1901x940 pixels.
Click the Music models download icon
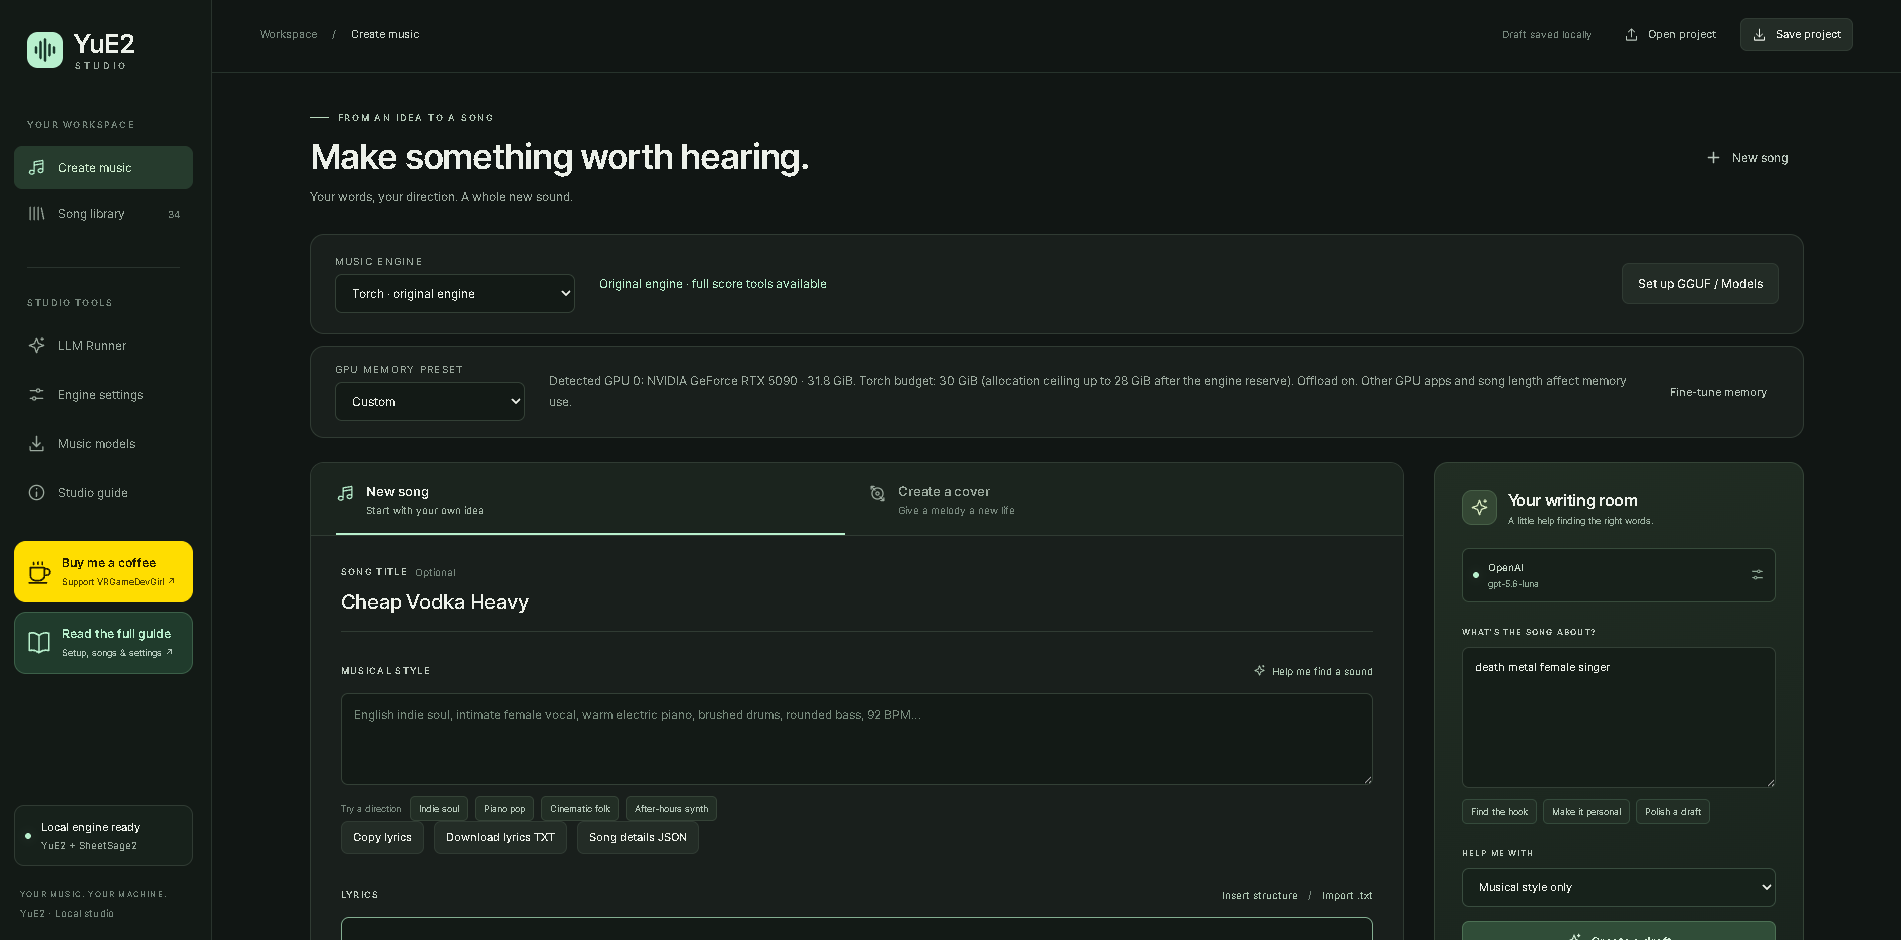click(37, 444)
